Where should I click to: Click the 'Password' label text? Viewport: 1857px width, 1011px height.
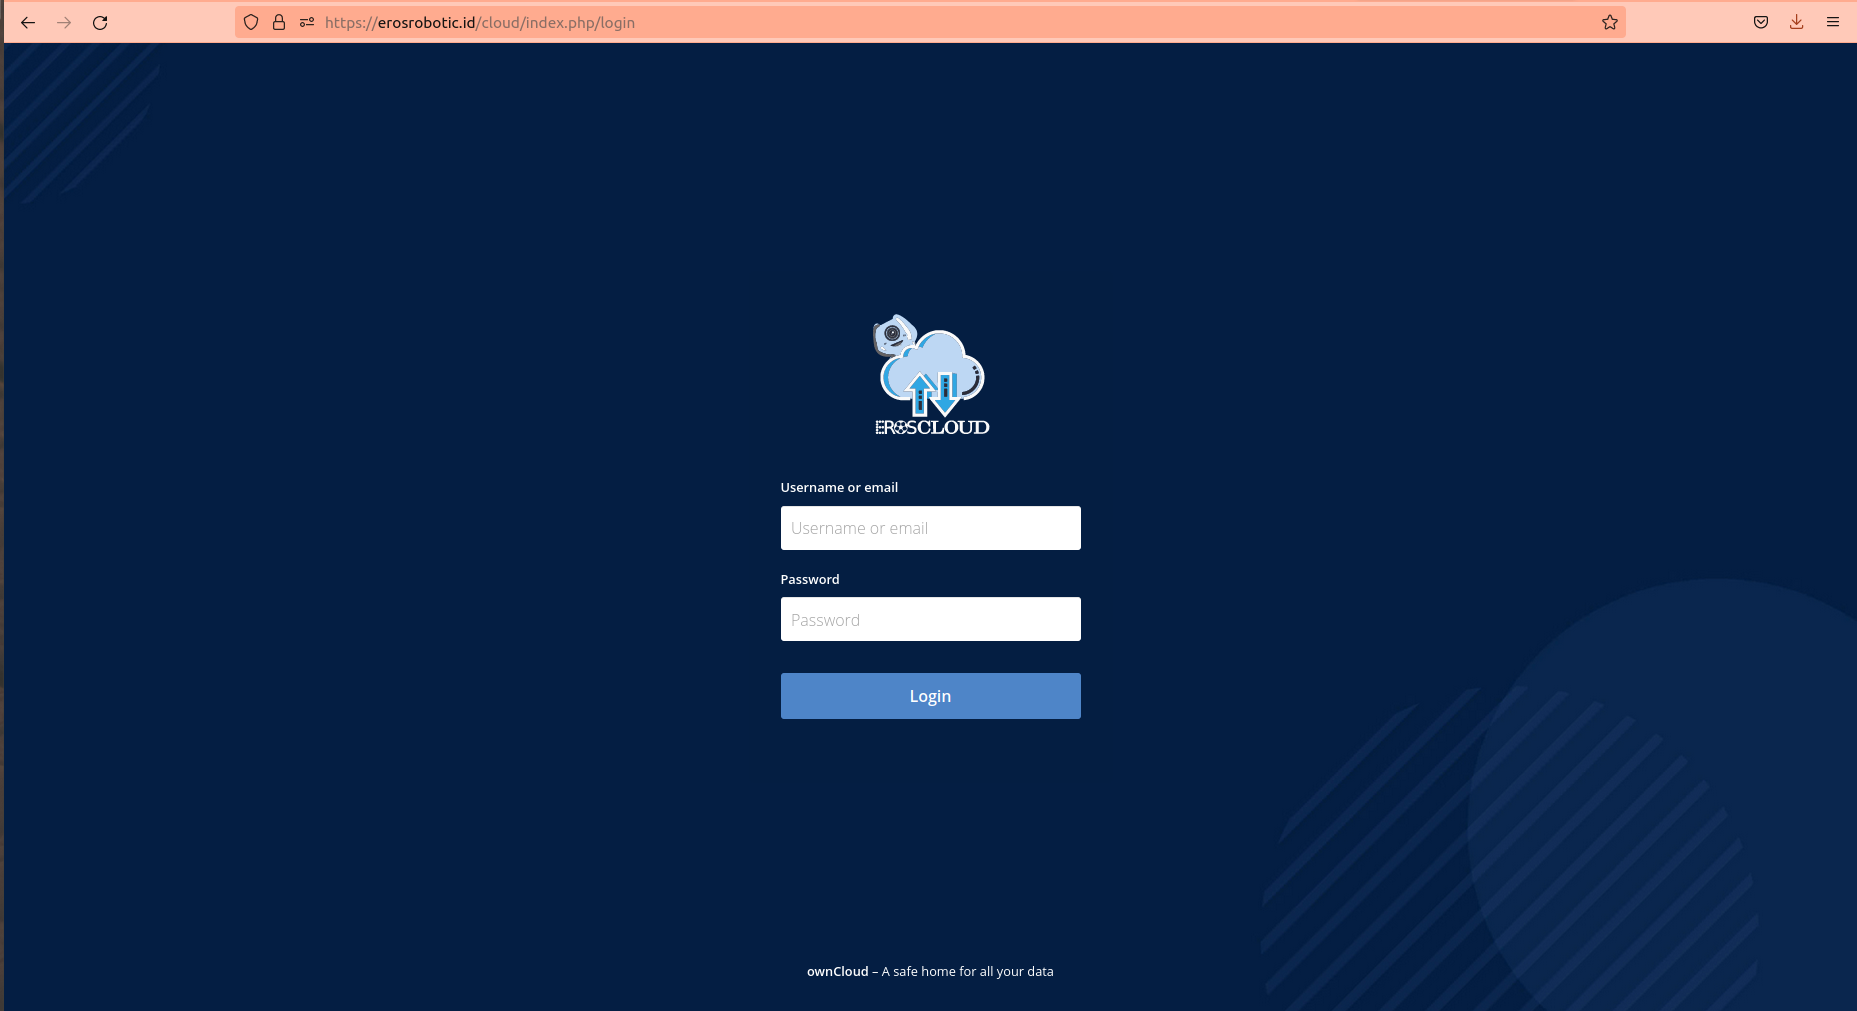click(810, 579)
